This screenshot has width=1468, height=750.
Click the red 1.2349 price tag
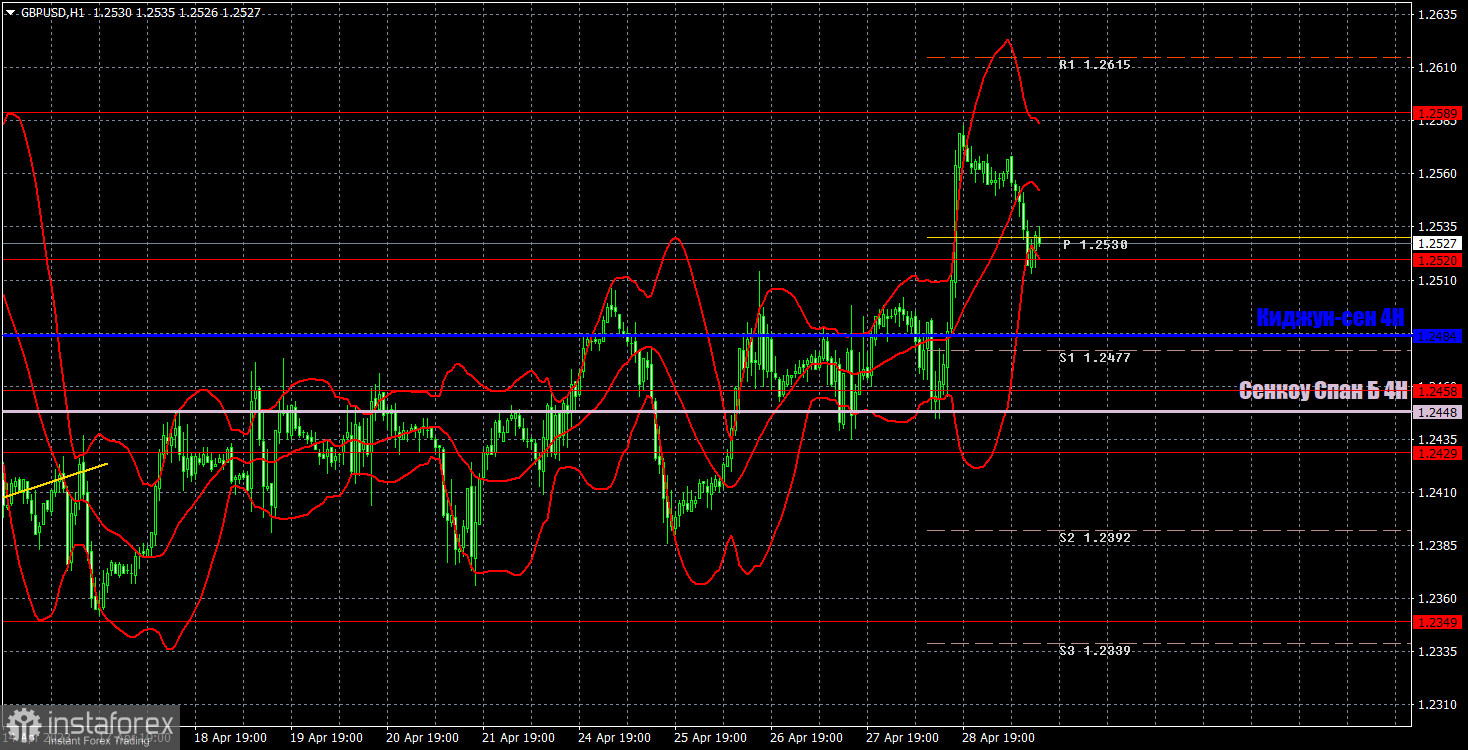coord(1438,622)
